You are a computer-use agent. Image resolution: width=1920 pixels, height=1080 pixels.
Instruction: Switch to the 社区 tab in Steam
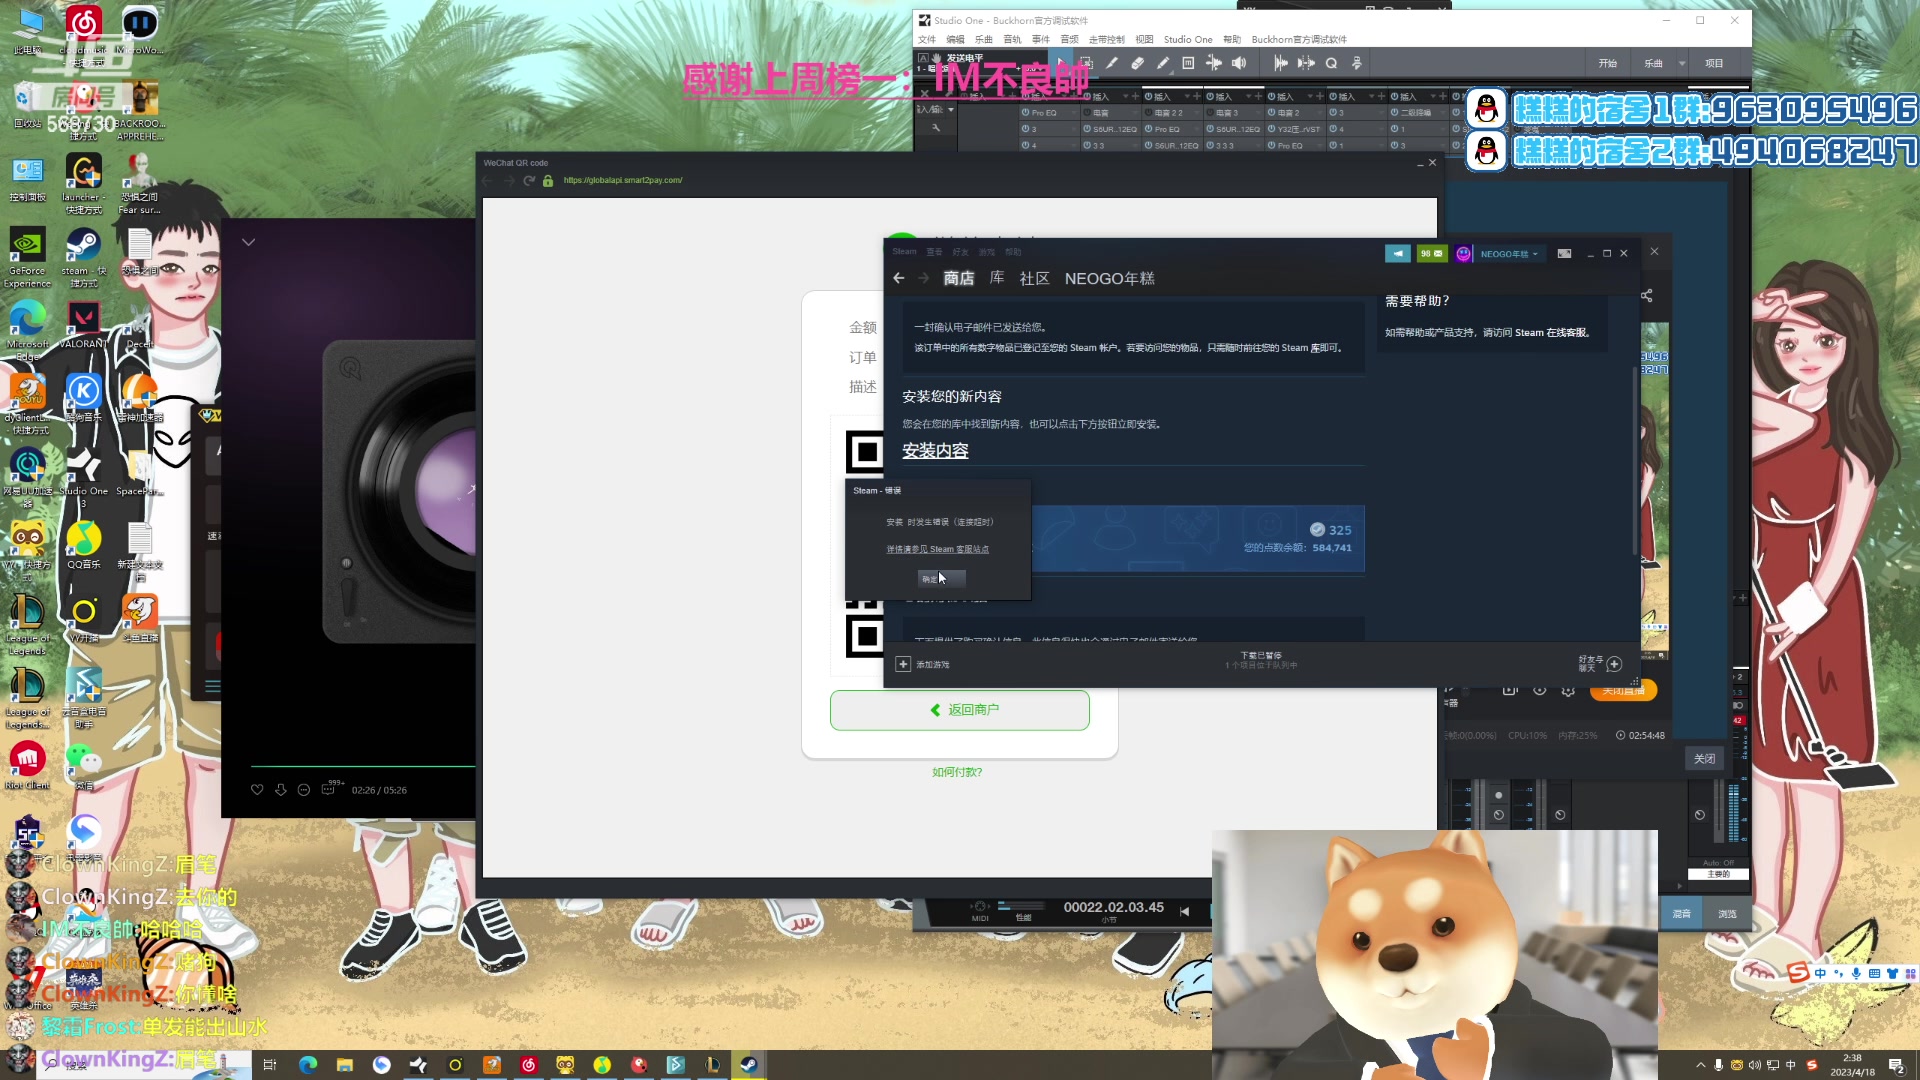click(1034, 279)
